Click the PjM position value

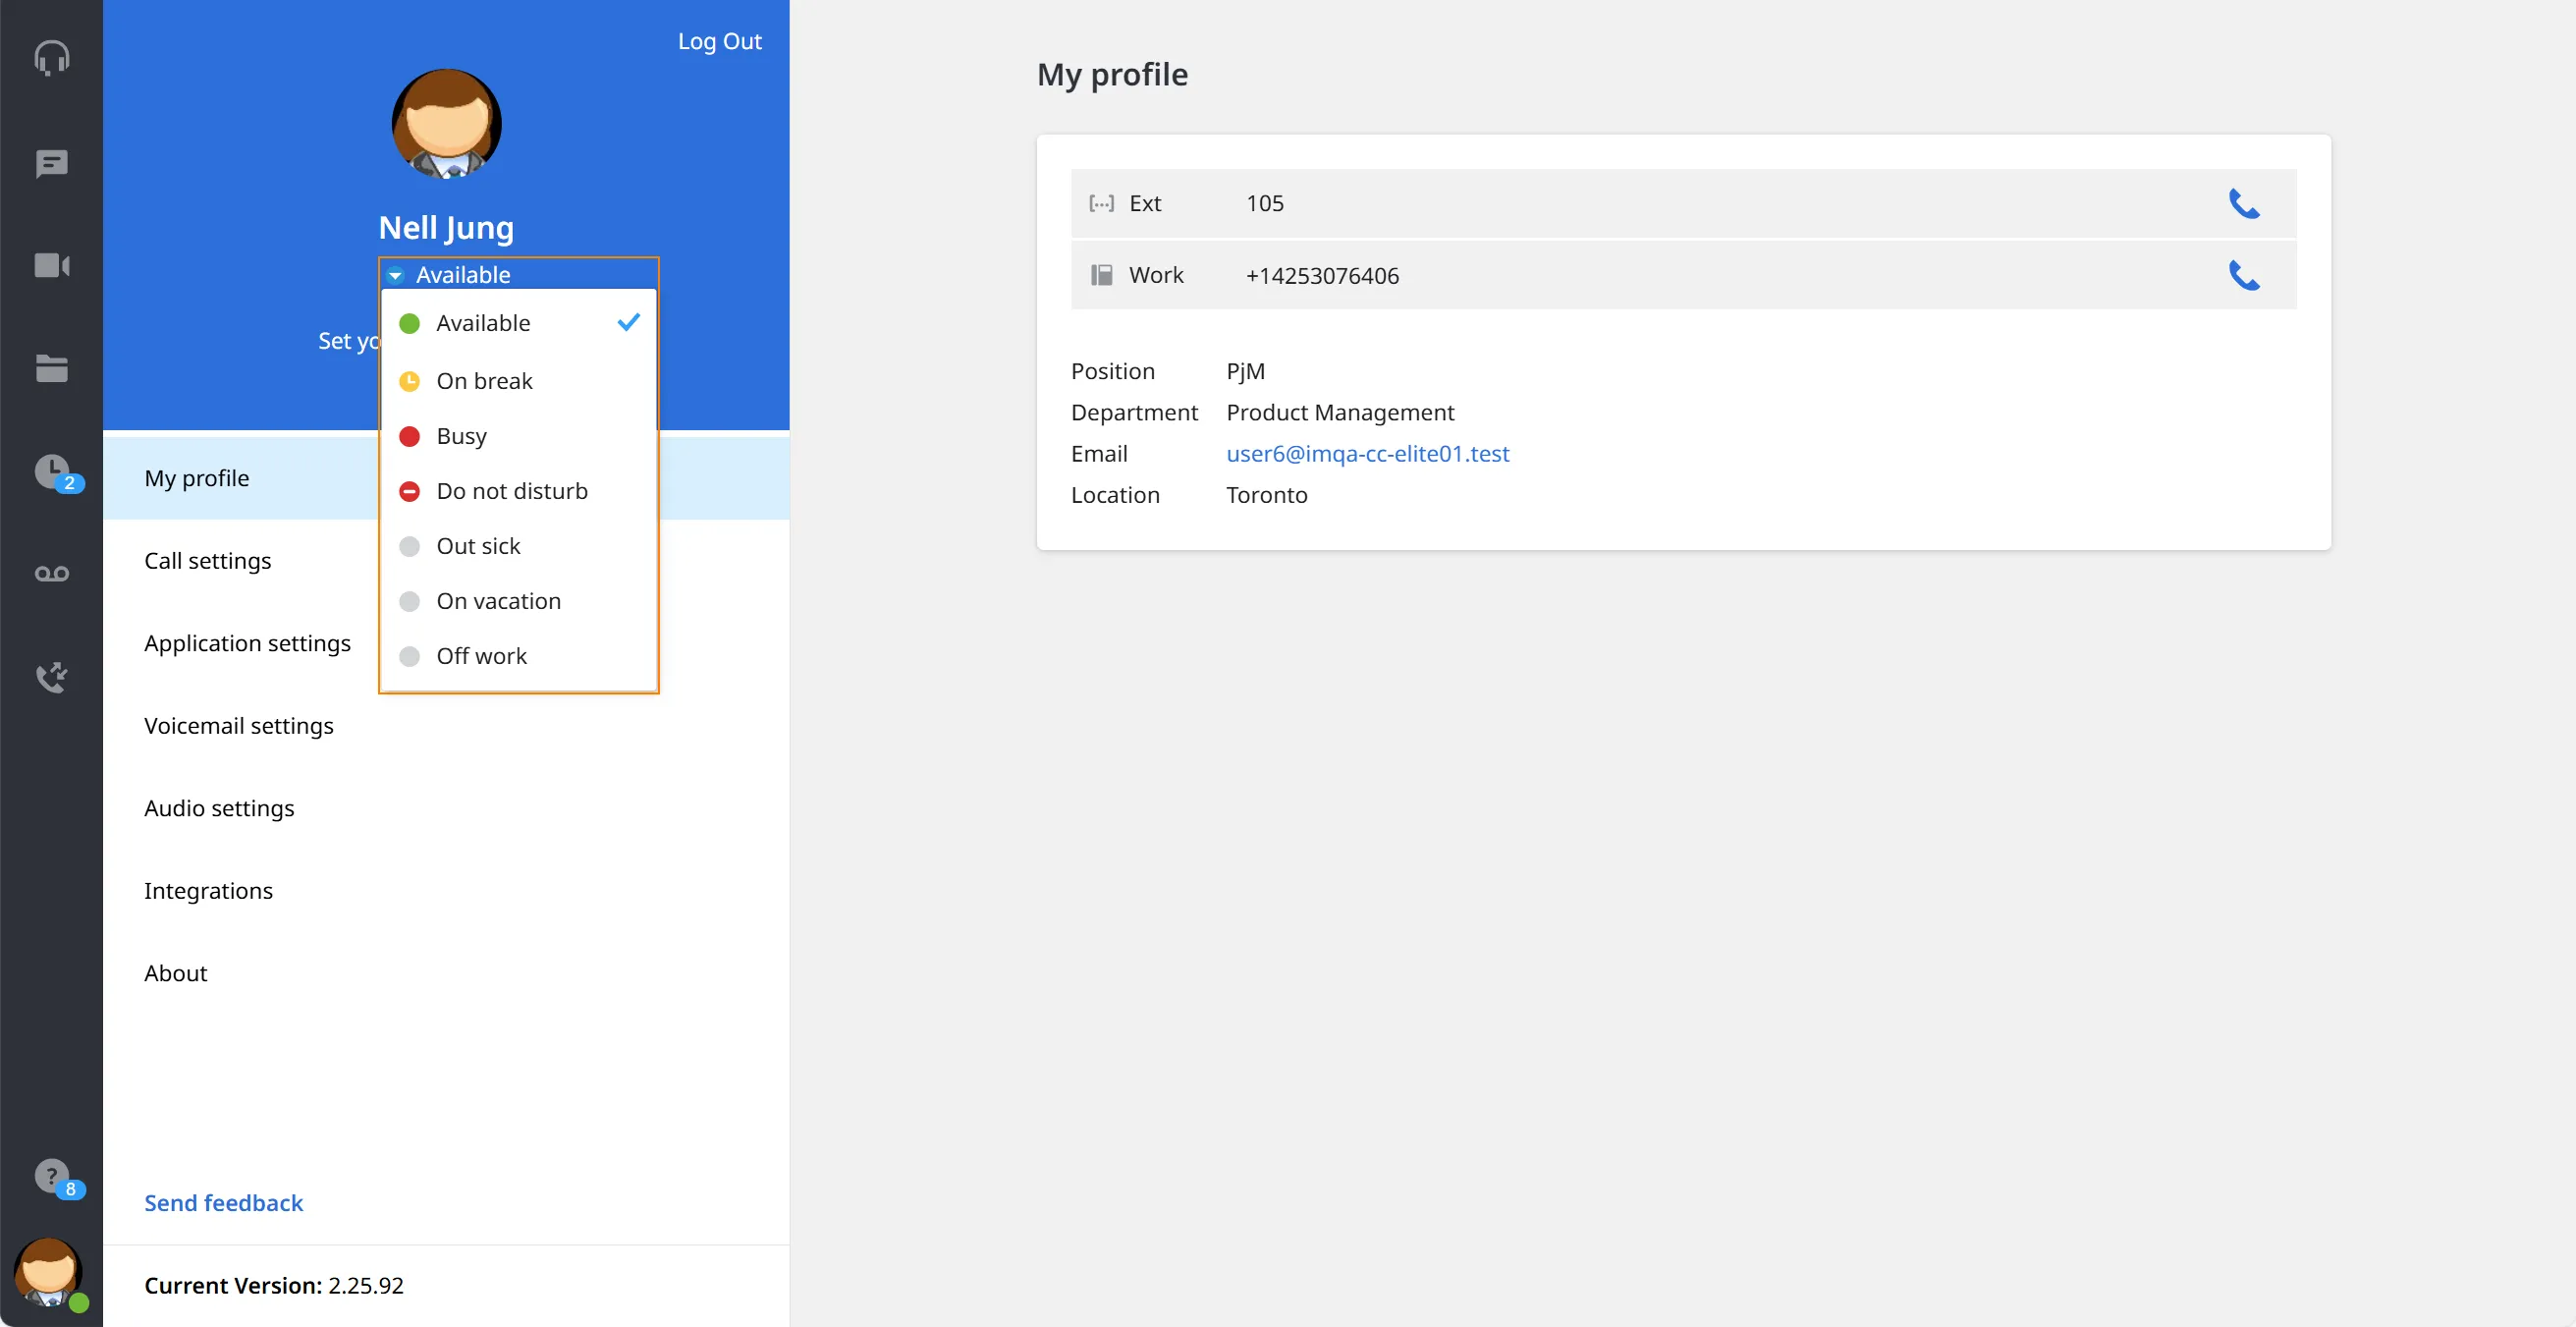pos(1245,372)
